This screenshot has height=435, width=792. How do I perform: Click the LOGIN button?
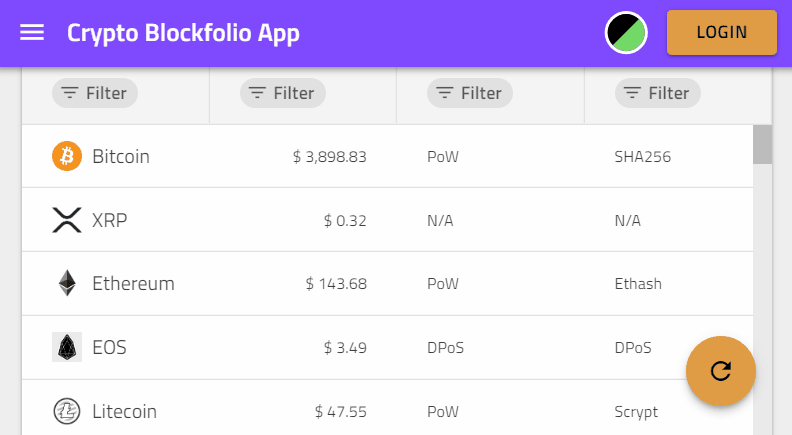coord(722,32)
